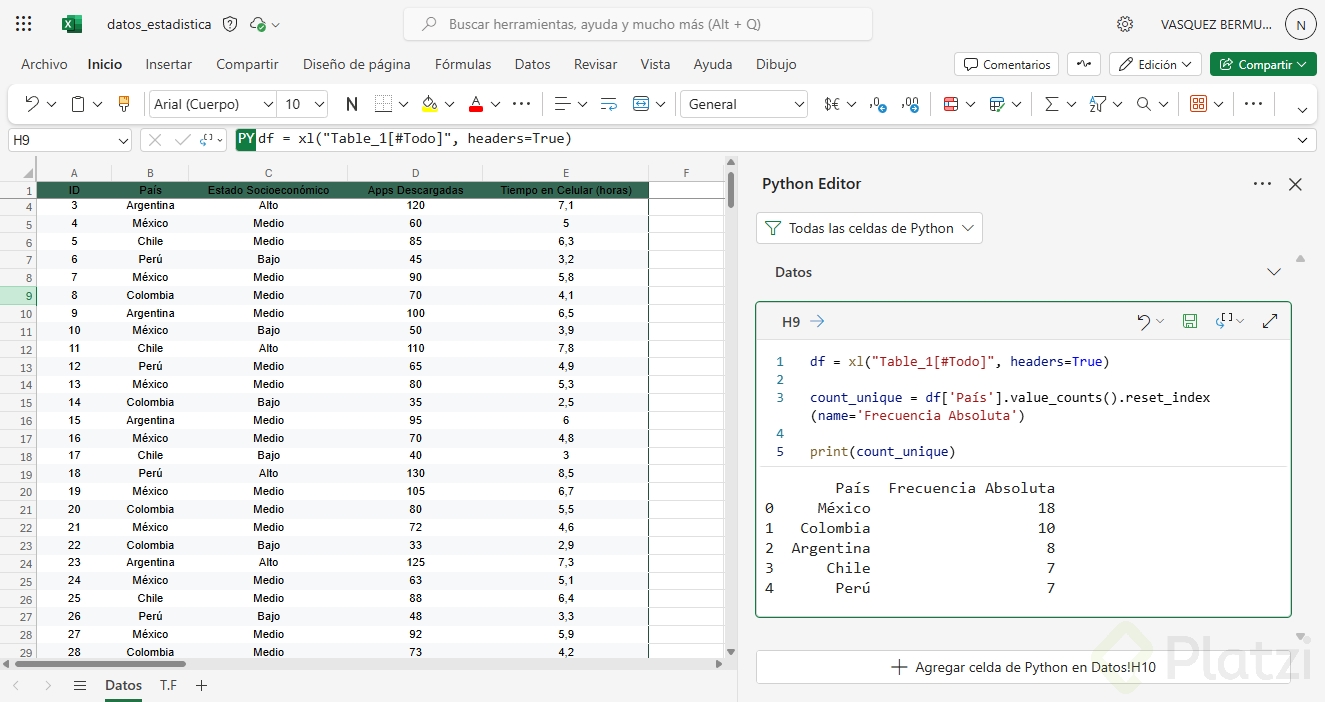Open the General number format dropdown
Screen dimensions: 1325x702
click(743, 104)
